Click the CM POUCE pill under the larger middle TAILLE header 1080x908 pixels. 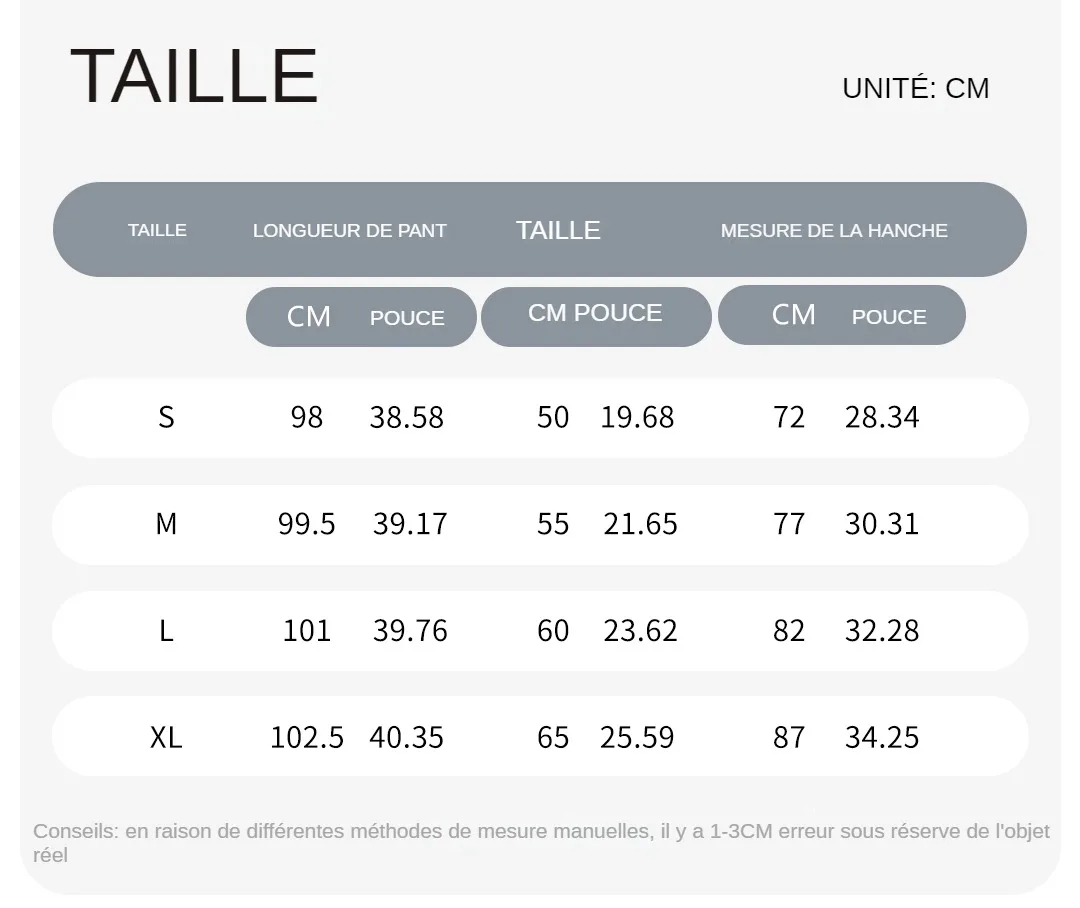coord(596,316)
